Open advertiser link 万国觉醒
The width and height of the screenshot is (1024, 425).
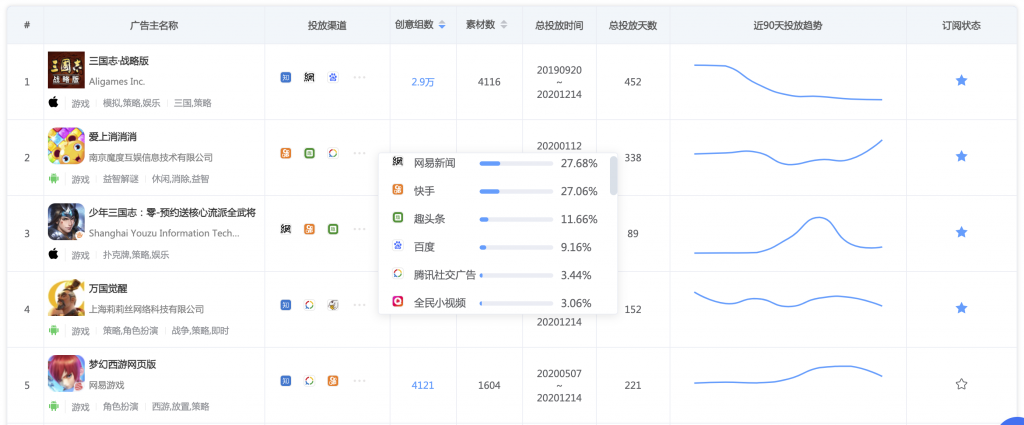(108, 288)
